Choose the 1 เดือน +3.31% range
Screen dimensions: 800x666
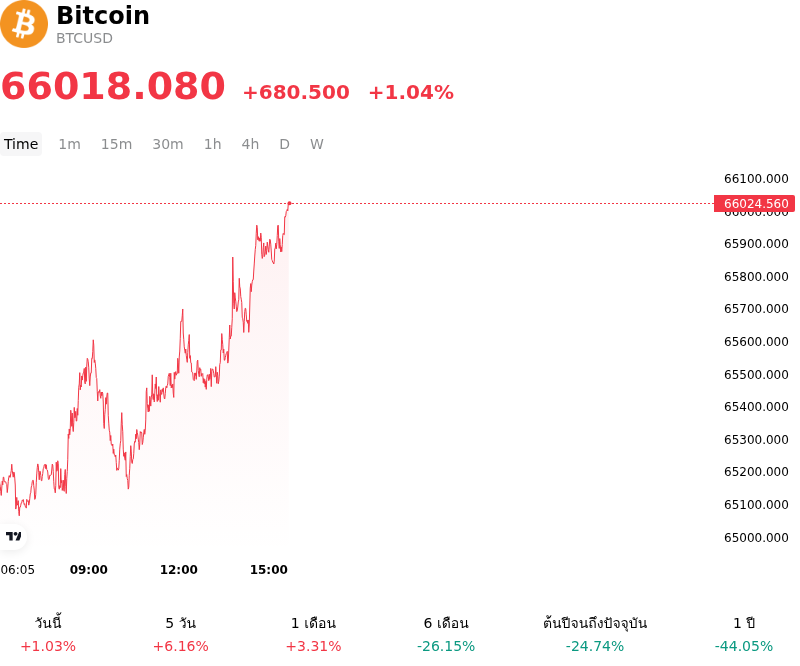313,634
